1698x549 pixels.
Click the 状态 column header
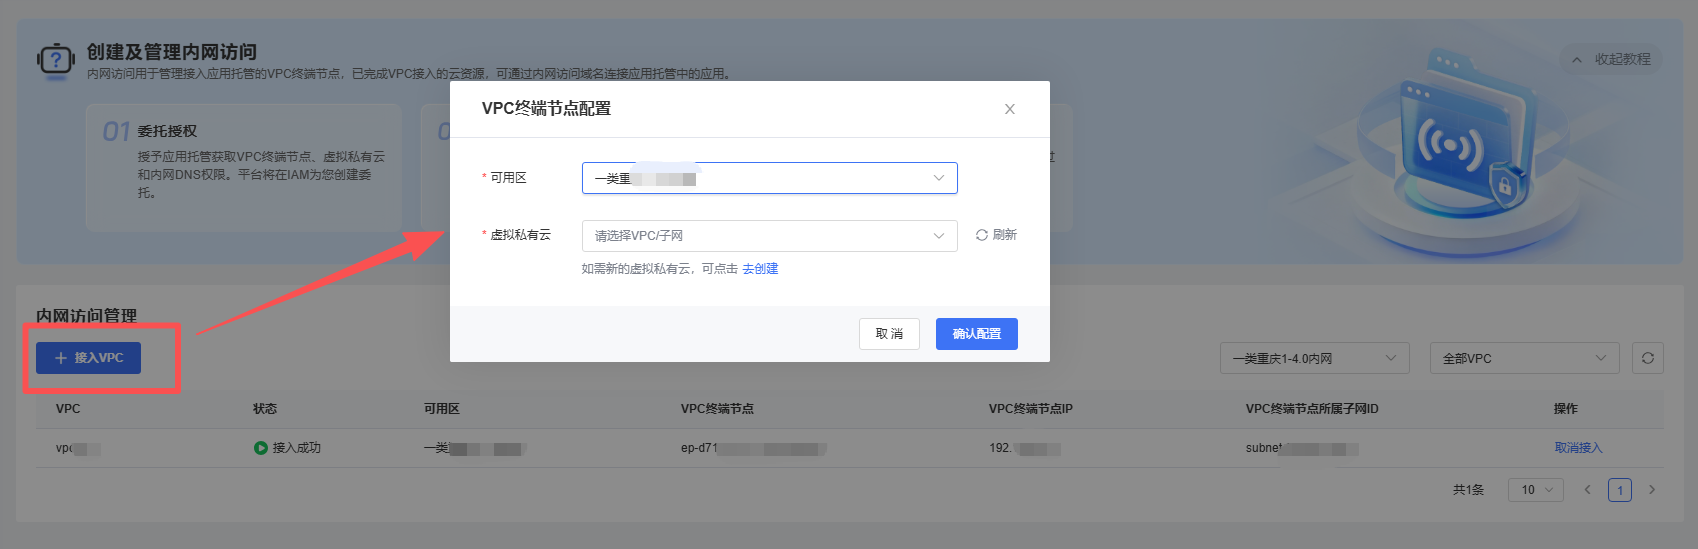(265, 409)
